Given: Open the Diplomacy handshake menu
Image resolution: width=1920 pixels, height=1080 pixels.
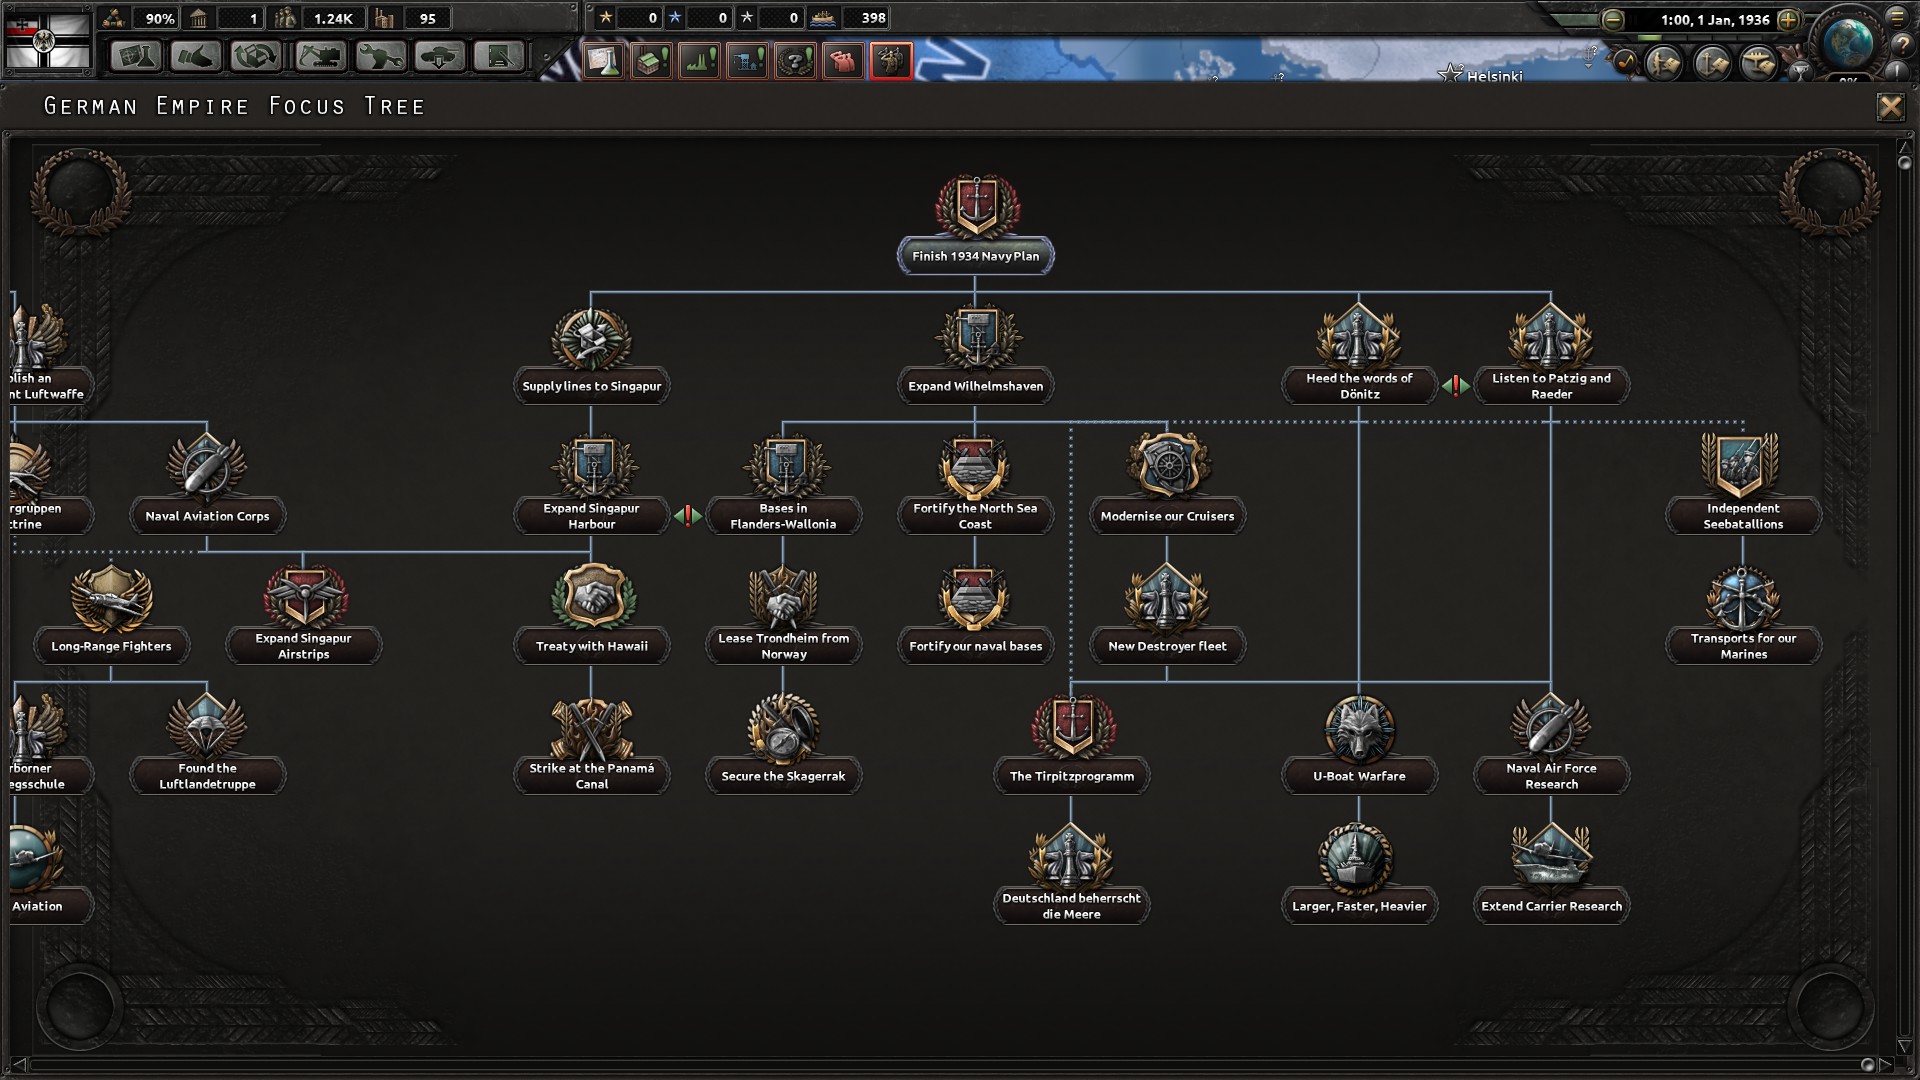Looking at the screenshot, I should pos(196,56).
